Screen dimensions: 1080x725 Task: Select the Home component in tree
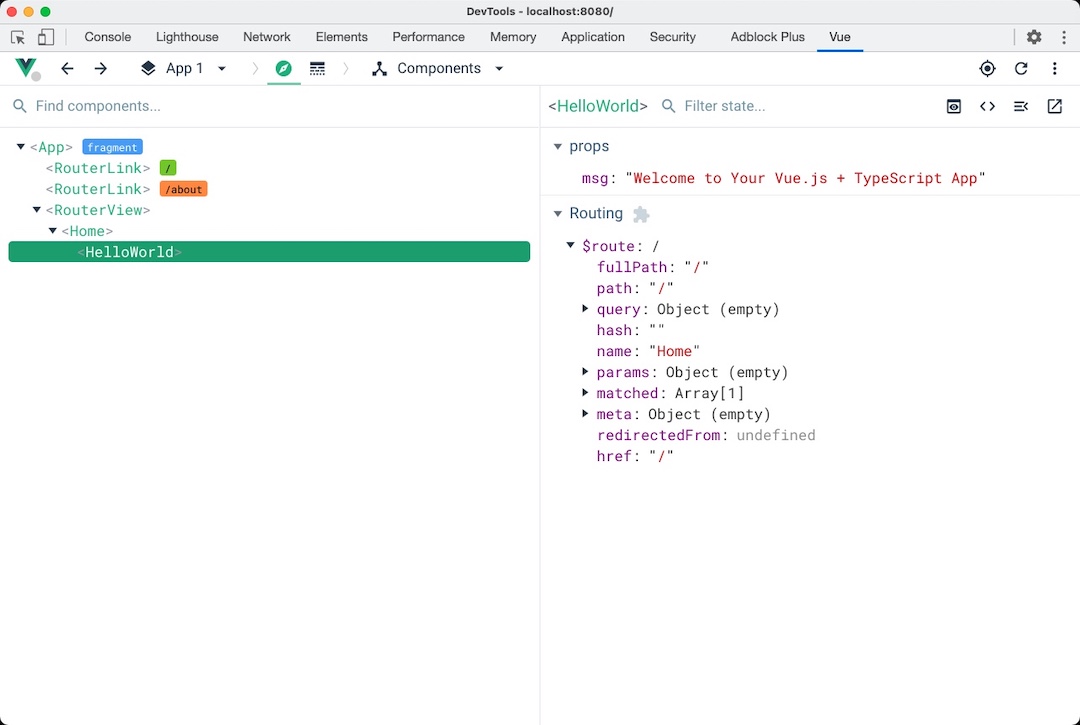tap(87, 231)
